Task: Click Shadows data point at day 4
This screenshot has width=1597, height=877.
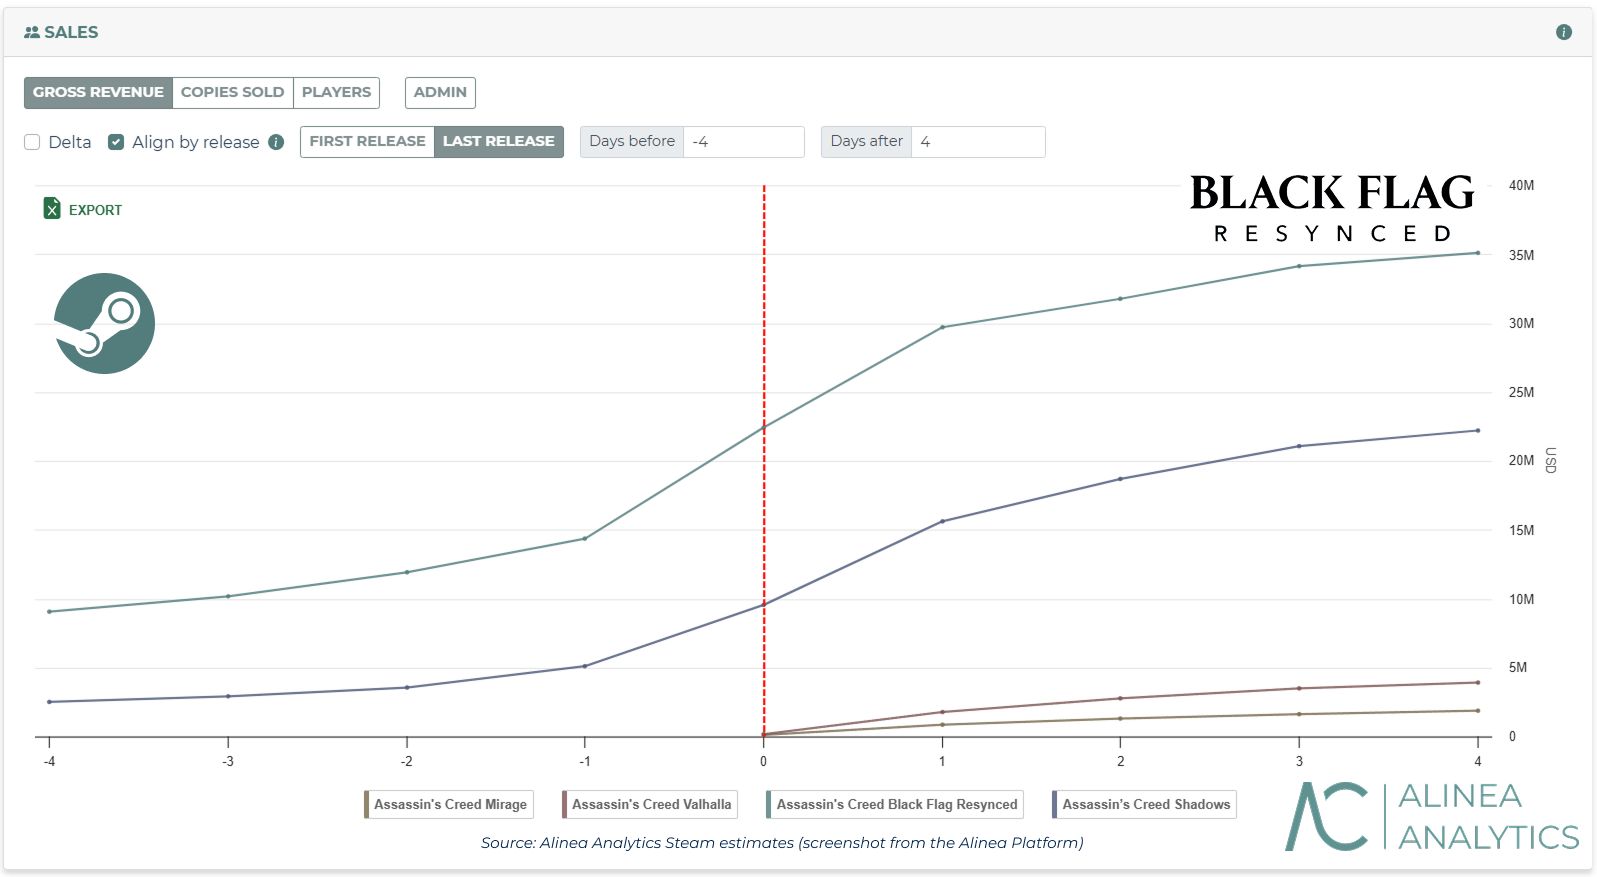Action: pyautogui.click(x=1478, y=431)
